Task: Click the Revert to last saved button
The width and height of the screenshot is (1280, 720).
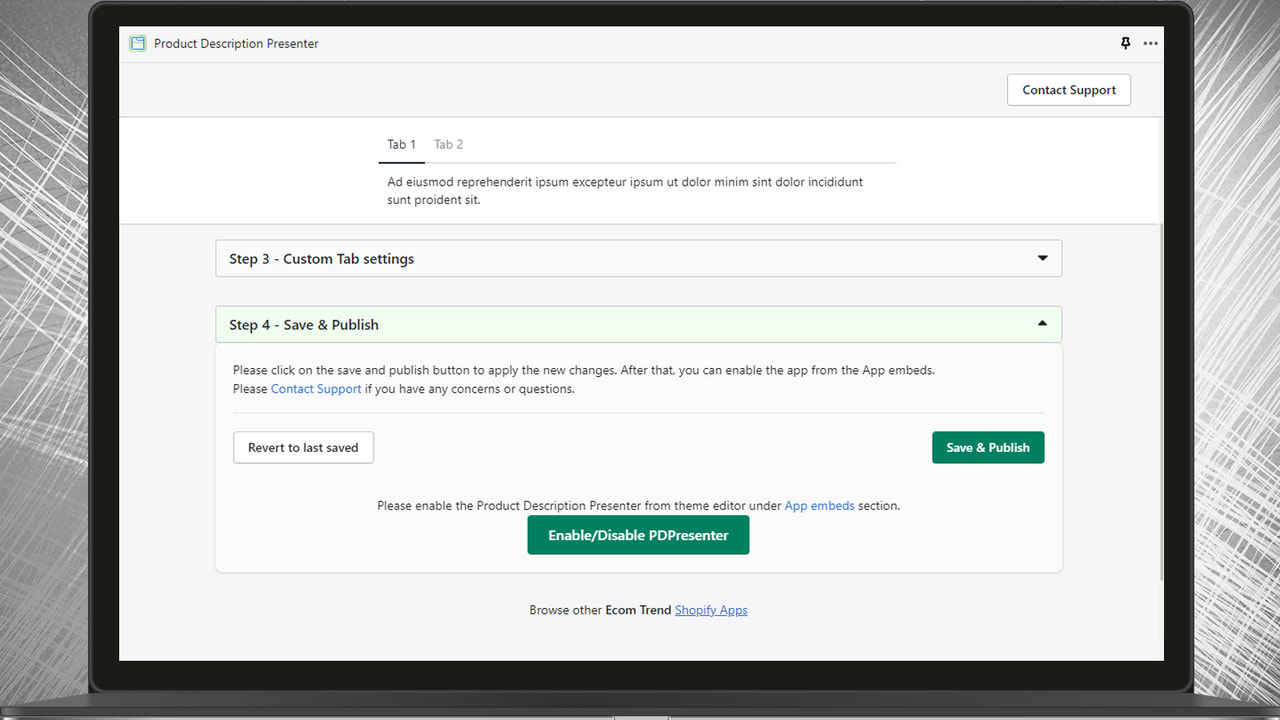Action: (303, 447)
